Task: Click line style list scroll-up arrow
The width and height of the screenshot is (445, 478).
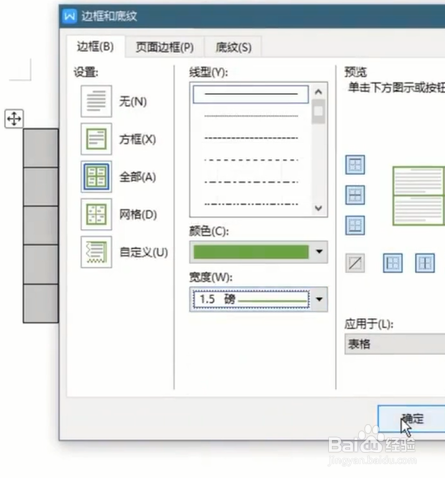Action: [318, 92]
